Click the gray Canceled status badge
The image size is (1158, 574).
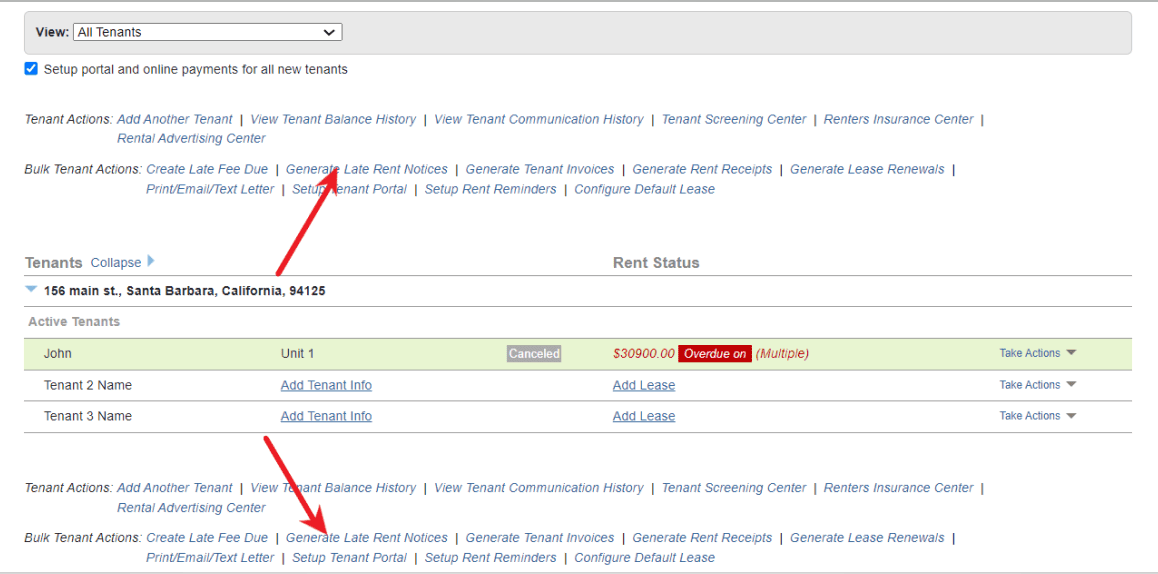click(x=534, y=354)
